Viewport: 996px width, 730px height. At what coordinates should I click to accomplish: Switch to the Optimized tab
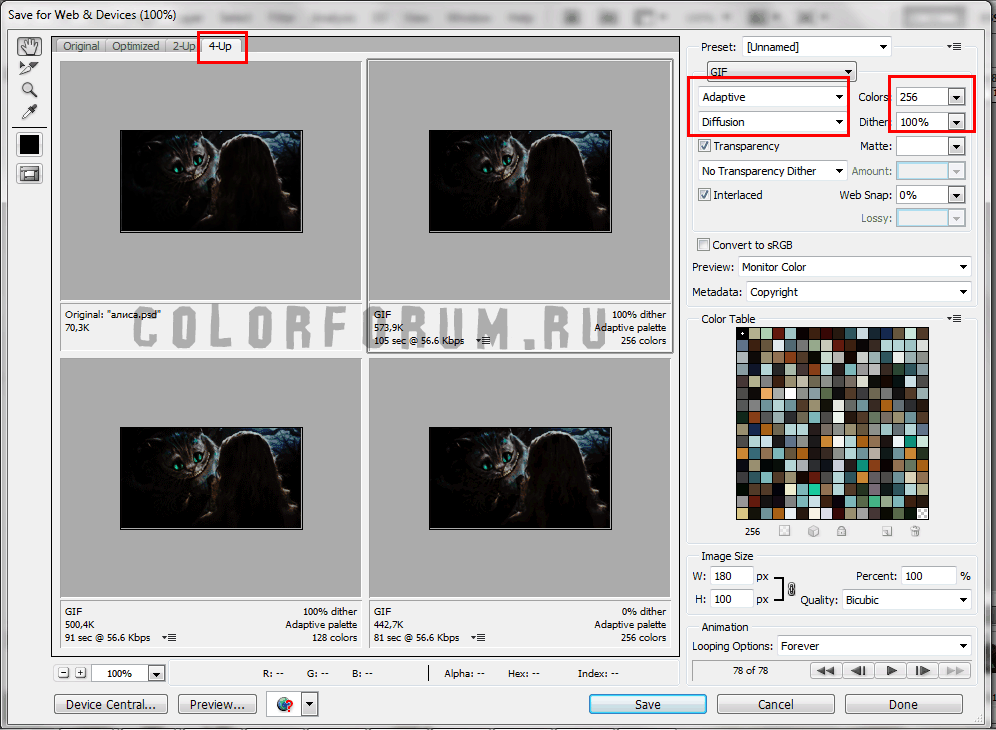[135, 46]
